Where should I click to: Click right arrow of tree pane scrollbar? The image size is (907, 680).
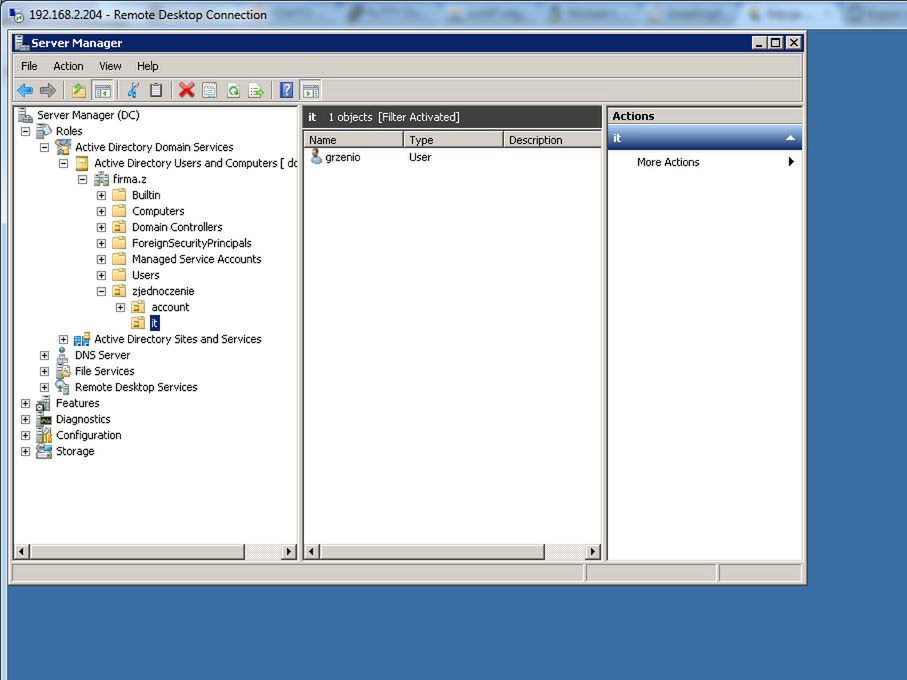click(x=289, y=552)
